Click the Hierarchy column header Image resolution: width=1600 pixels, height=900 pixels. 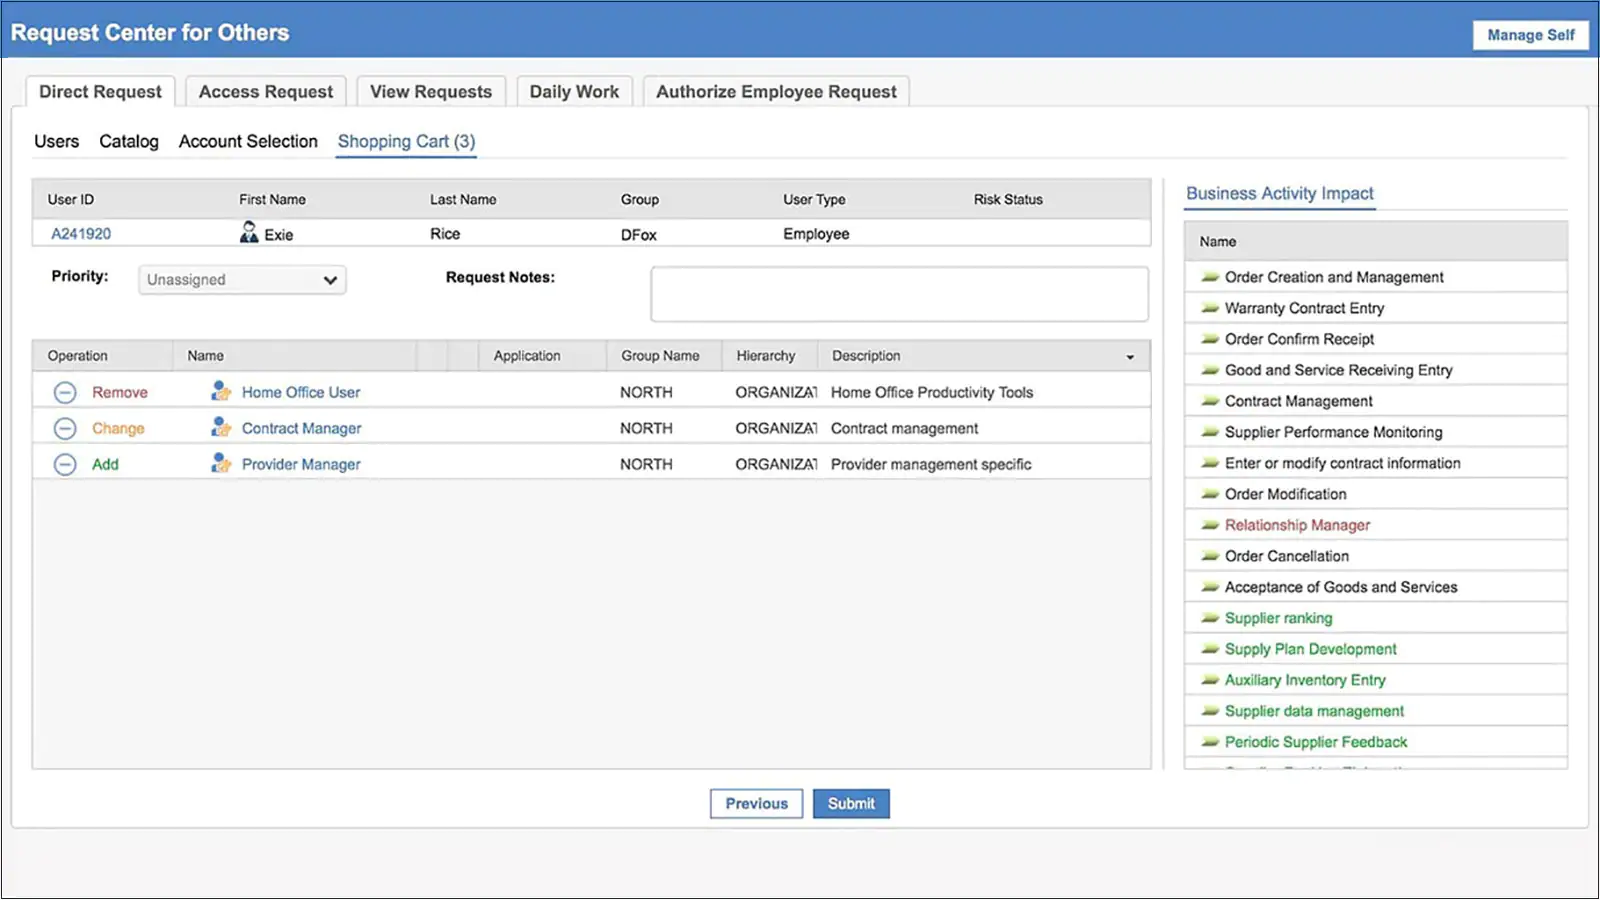click(770, 356)
